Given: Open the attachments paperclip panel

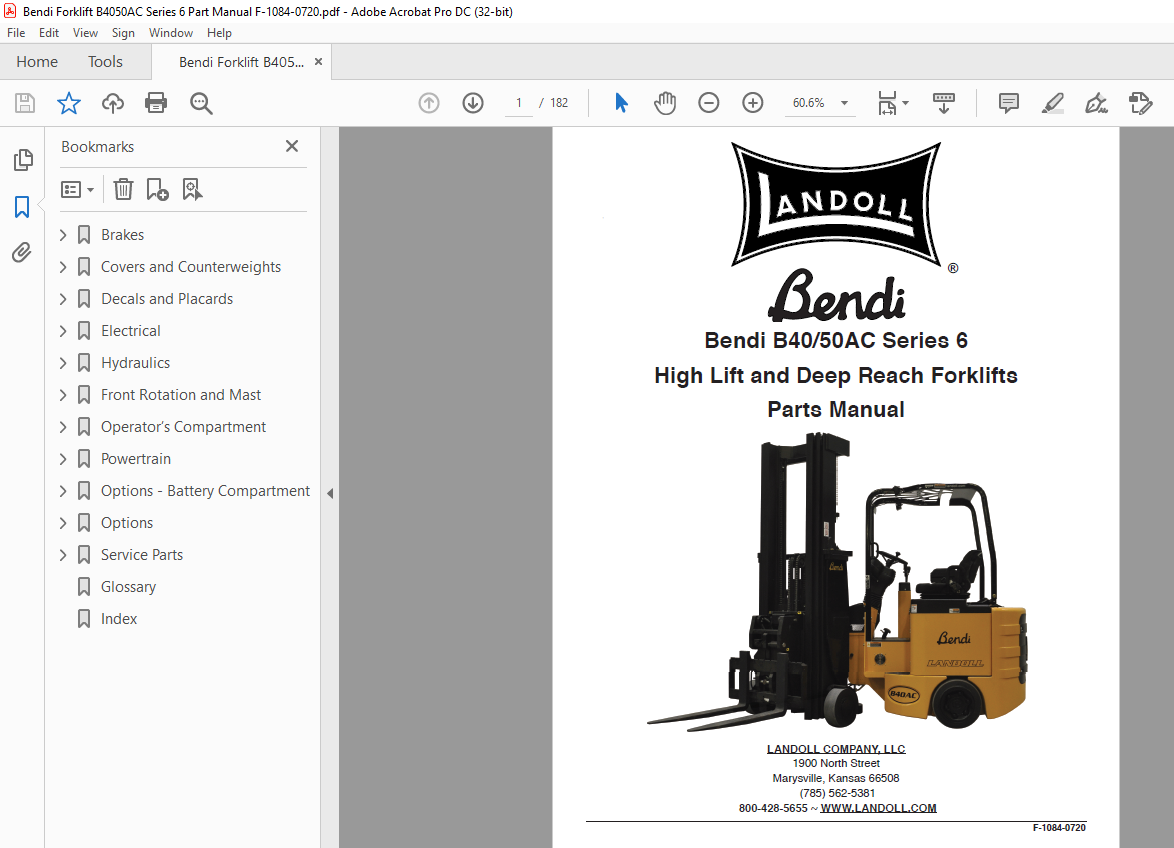Looking at the screenshot, I should [22, 253].
